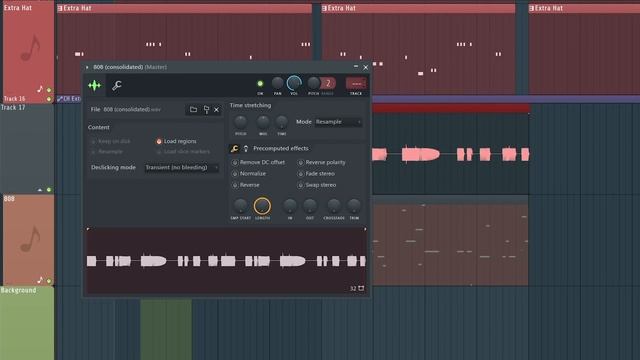The height and width of the screenshot is (360, 640).
Task: Click the pitch RANGE value 2
Action: (328, 83)
